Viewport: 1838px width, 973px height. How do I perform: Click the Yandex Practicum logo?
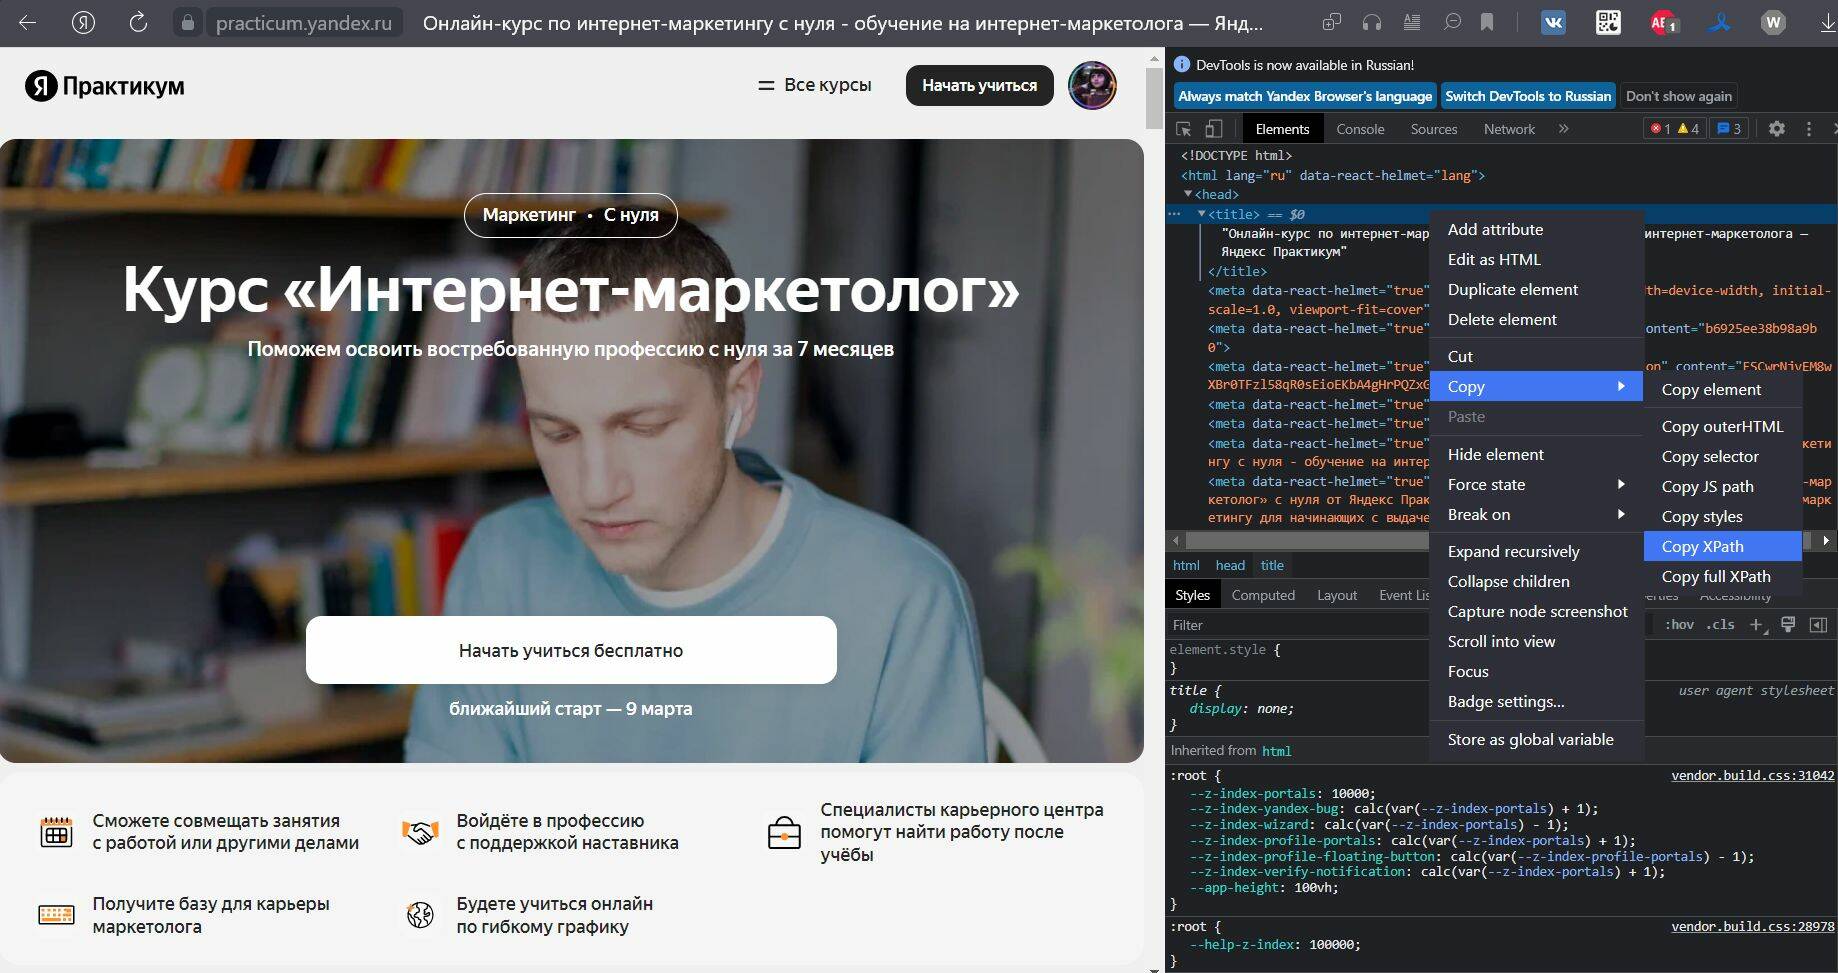[105, 86]
